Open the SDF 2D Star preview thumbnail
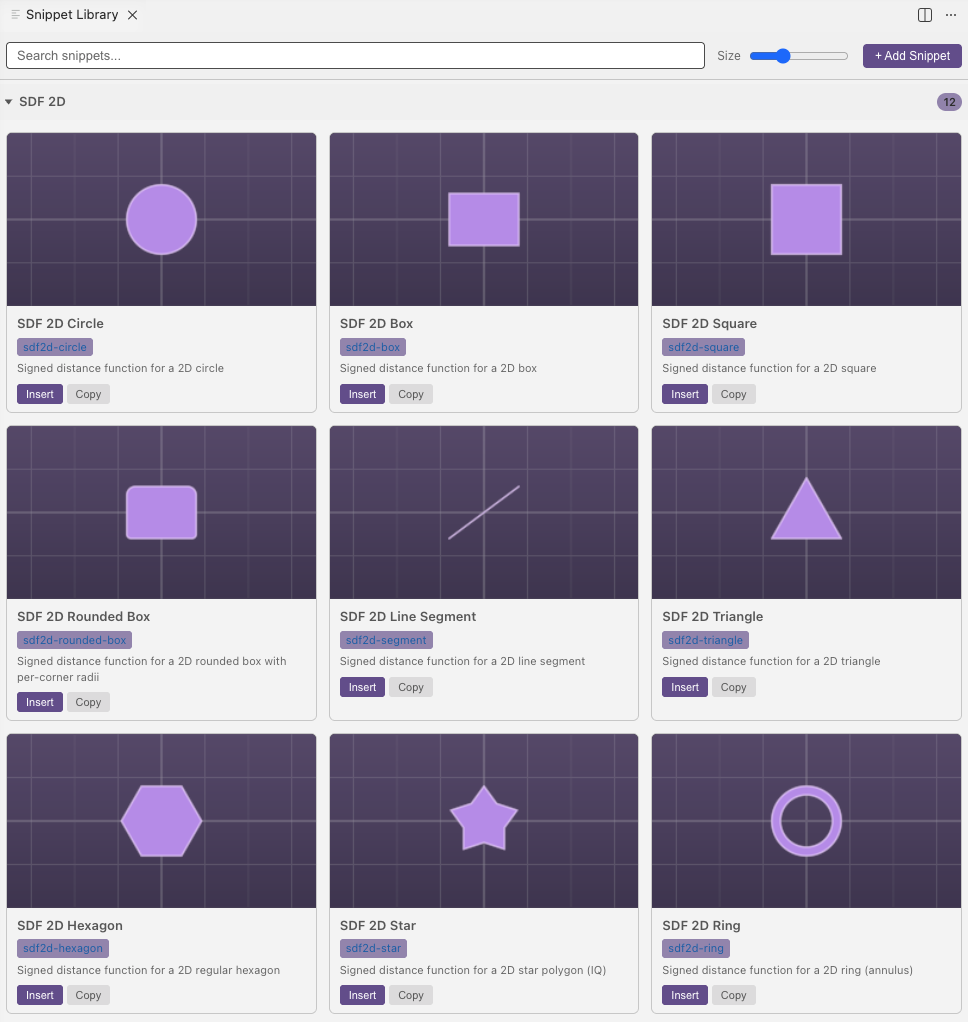This screenshot has height=1022, width=968. pyautogui.click(x=484, y=821)
